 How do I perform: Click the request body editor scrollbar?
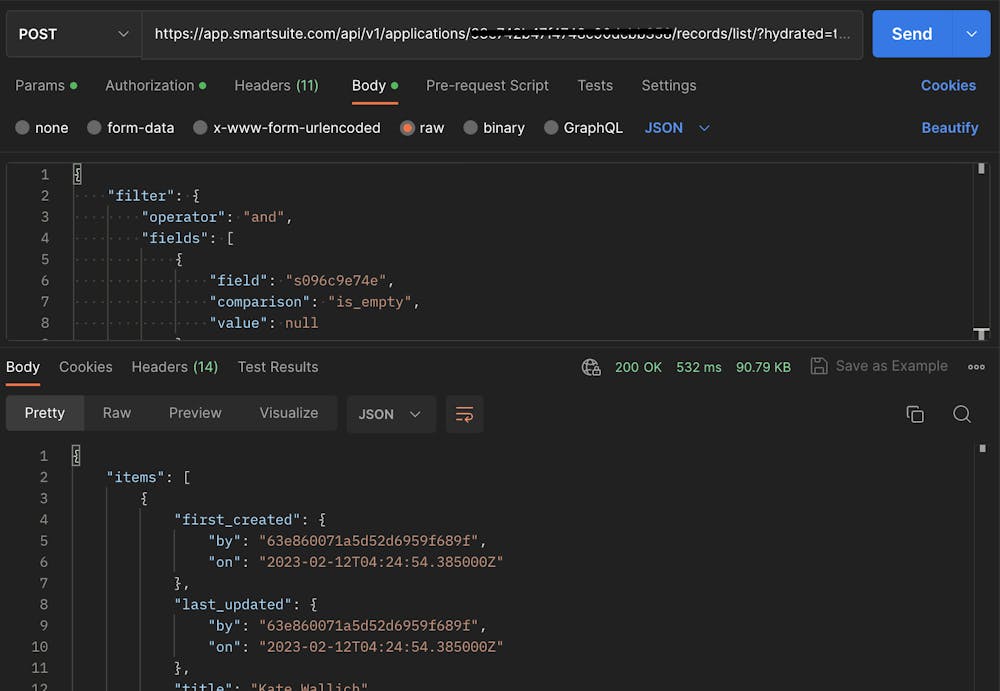(x=981, y=251)
